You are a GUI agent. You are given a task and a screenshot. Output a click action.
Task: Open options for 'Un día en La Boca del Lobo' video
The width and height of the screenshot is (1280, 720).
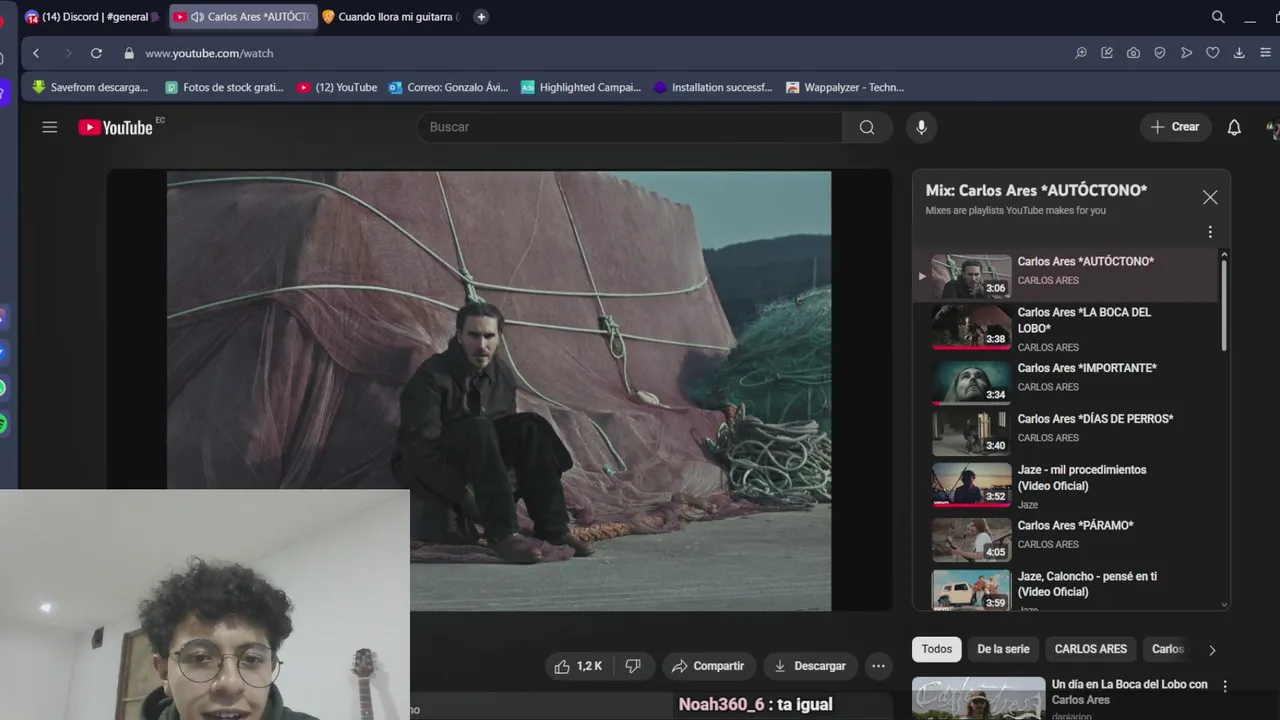coord(1225,687)
